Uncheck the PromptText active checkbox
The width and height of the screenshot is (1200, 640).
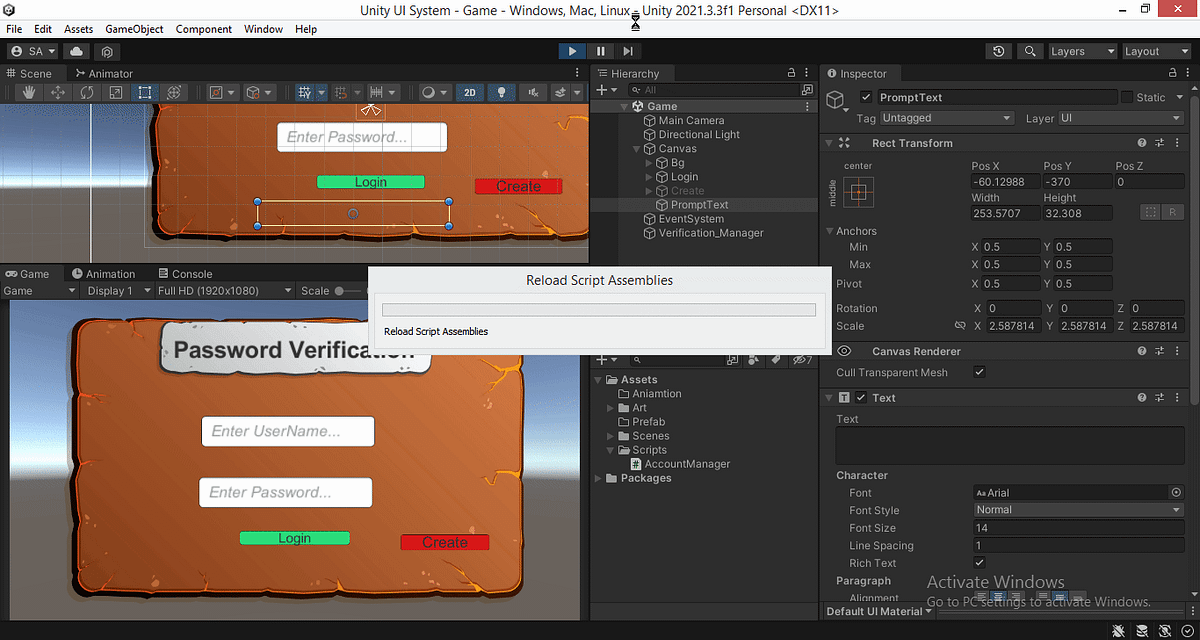866,97
